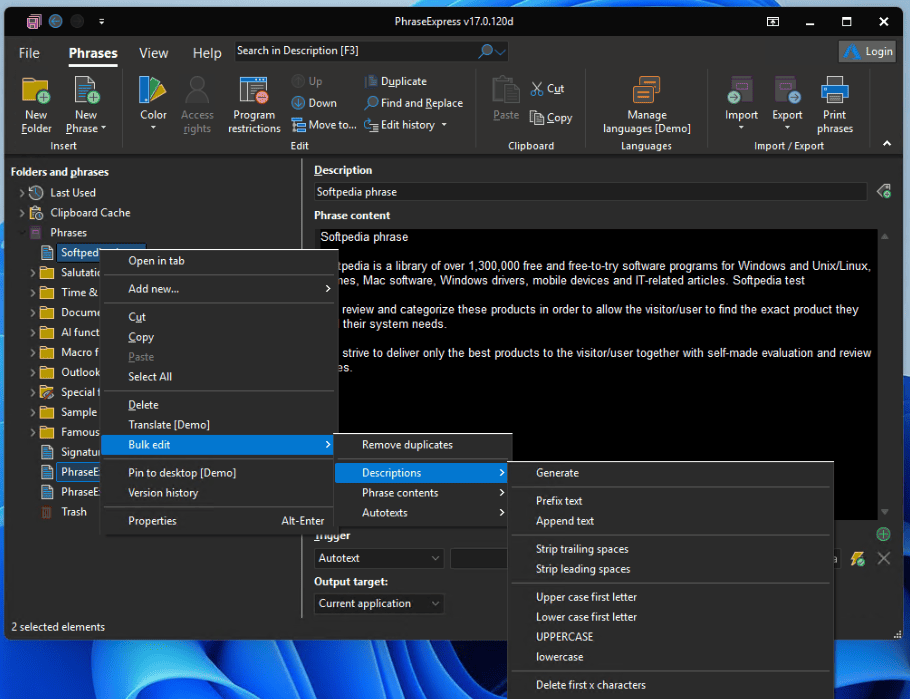Open the Help ribbon tab
This screenshot has height=699, width=910.
coord(207,53)
